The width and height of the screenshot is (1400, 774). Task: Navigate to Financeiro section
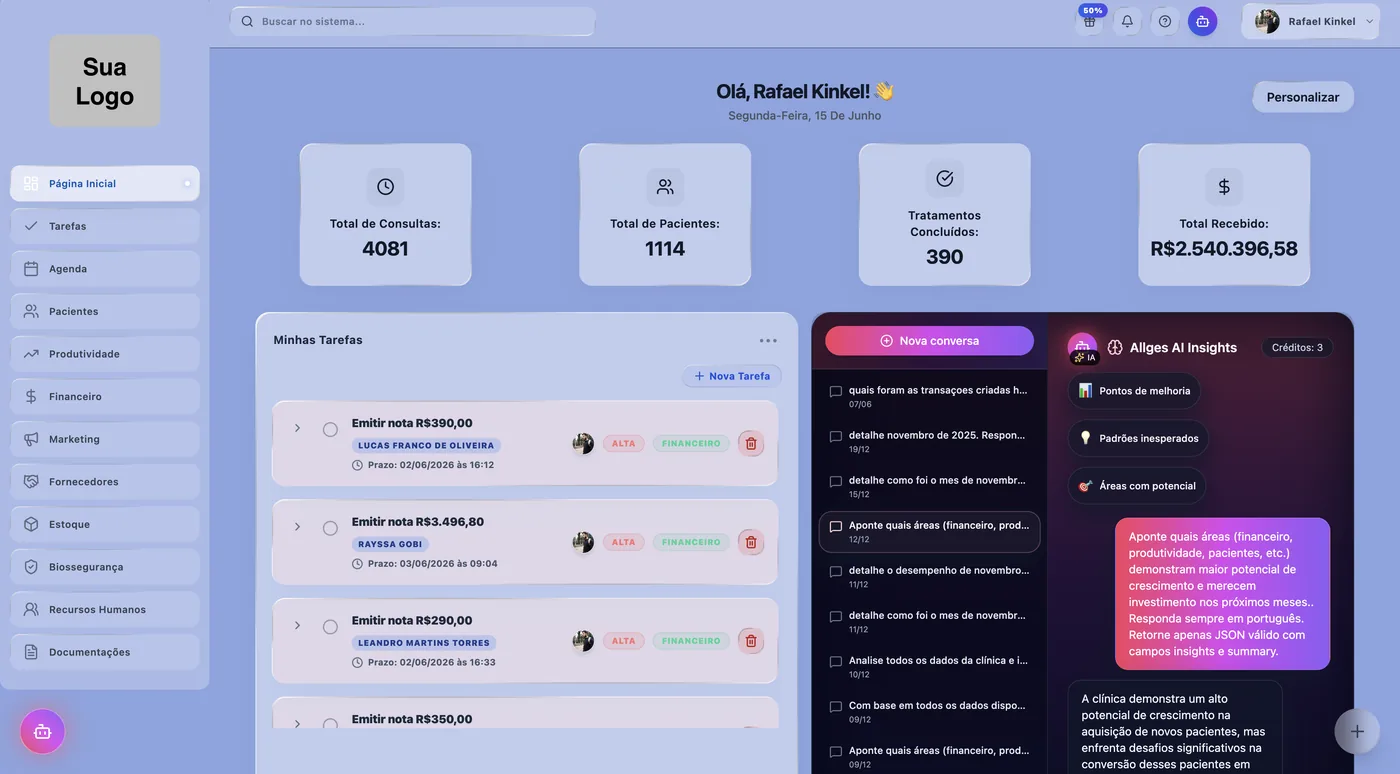105,397
